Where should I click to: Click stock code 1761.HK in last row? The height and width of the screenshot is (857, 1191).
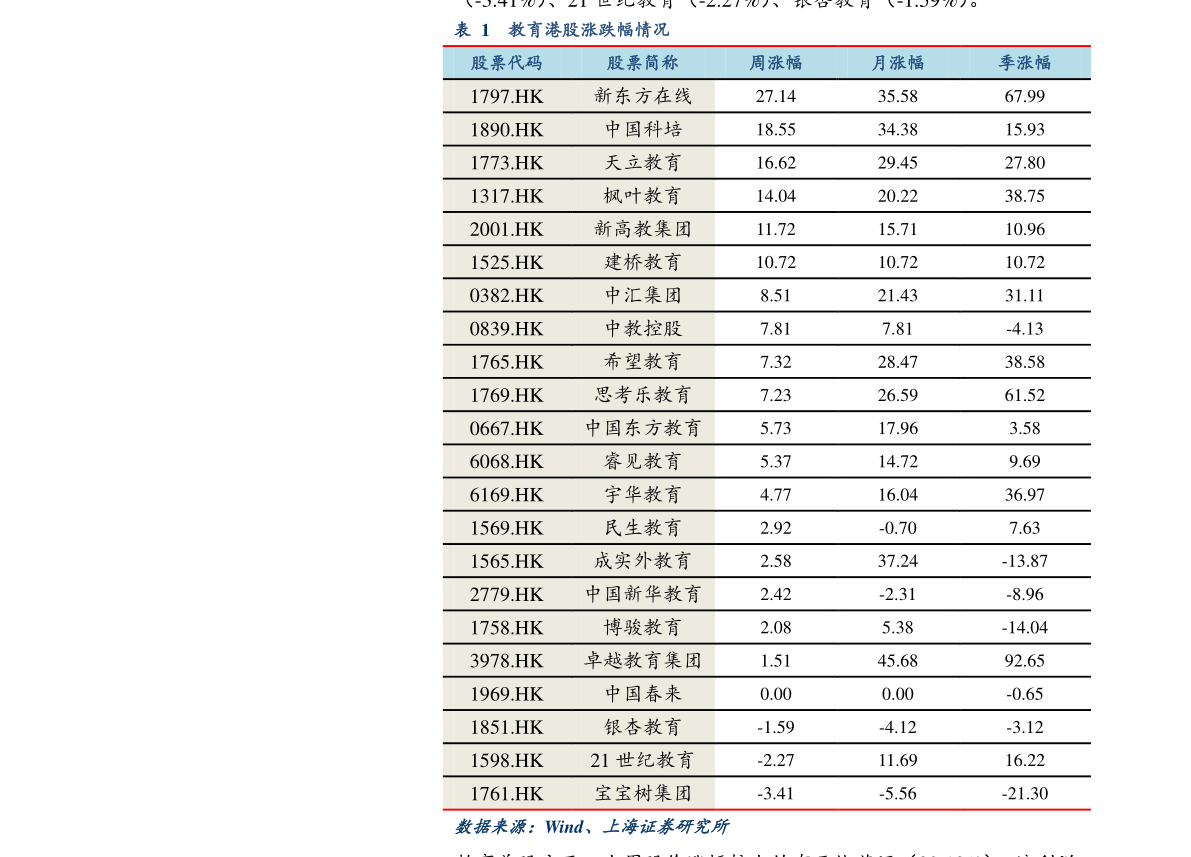(x=506, y=793)
